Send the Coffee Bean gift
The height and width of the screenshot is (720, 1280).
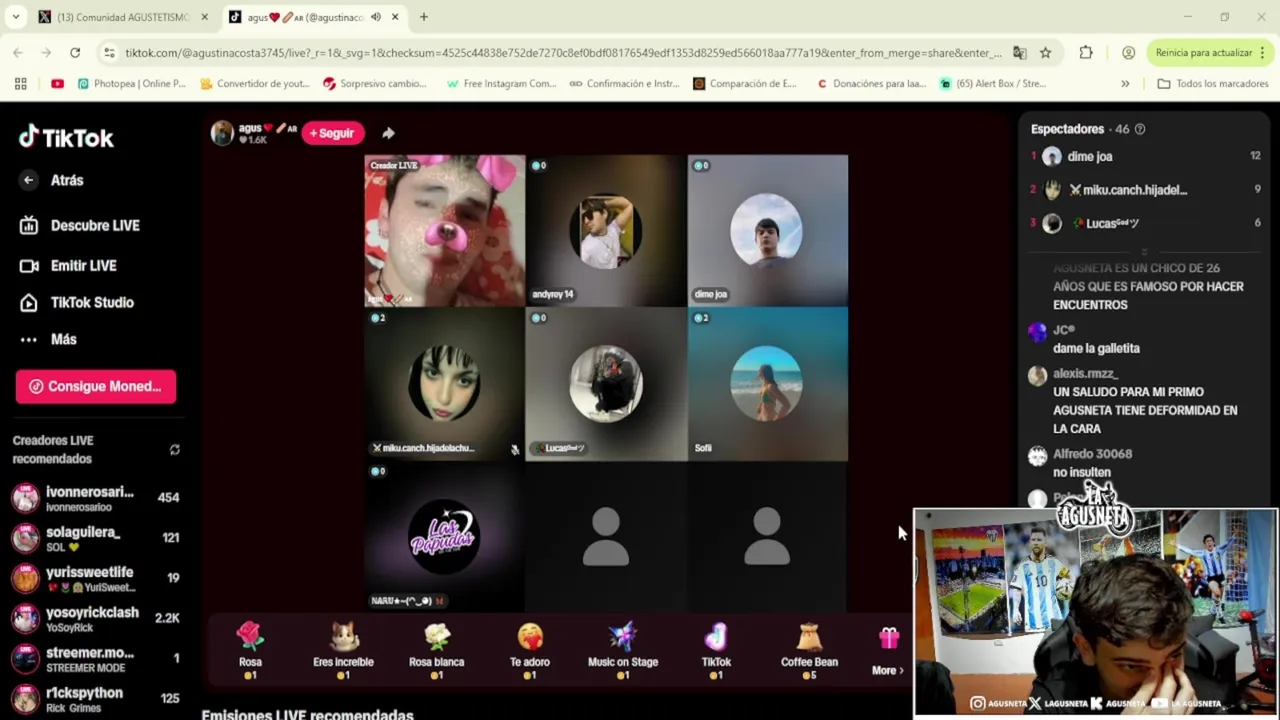point(809,651)
